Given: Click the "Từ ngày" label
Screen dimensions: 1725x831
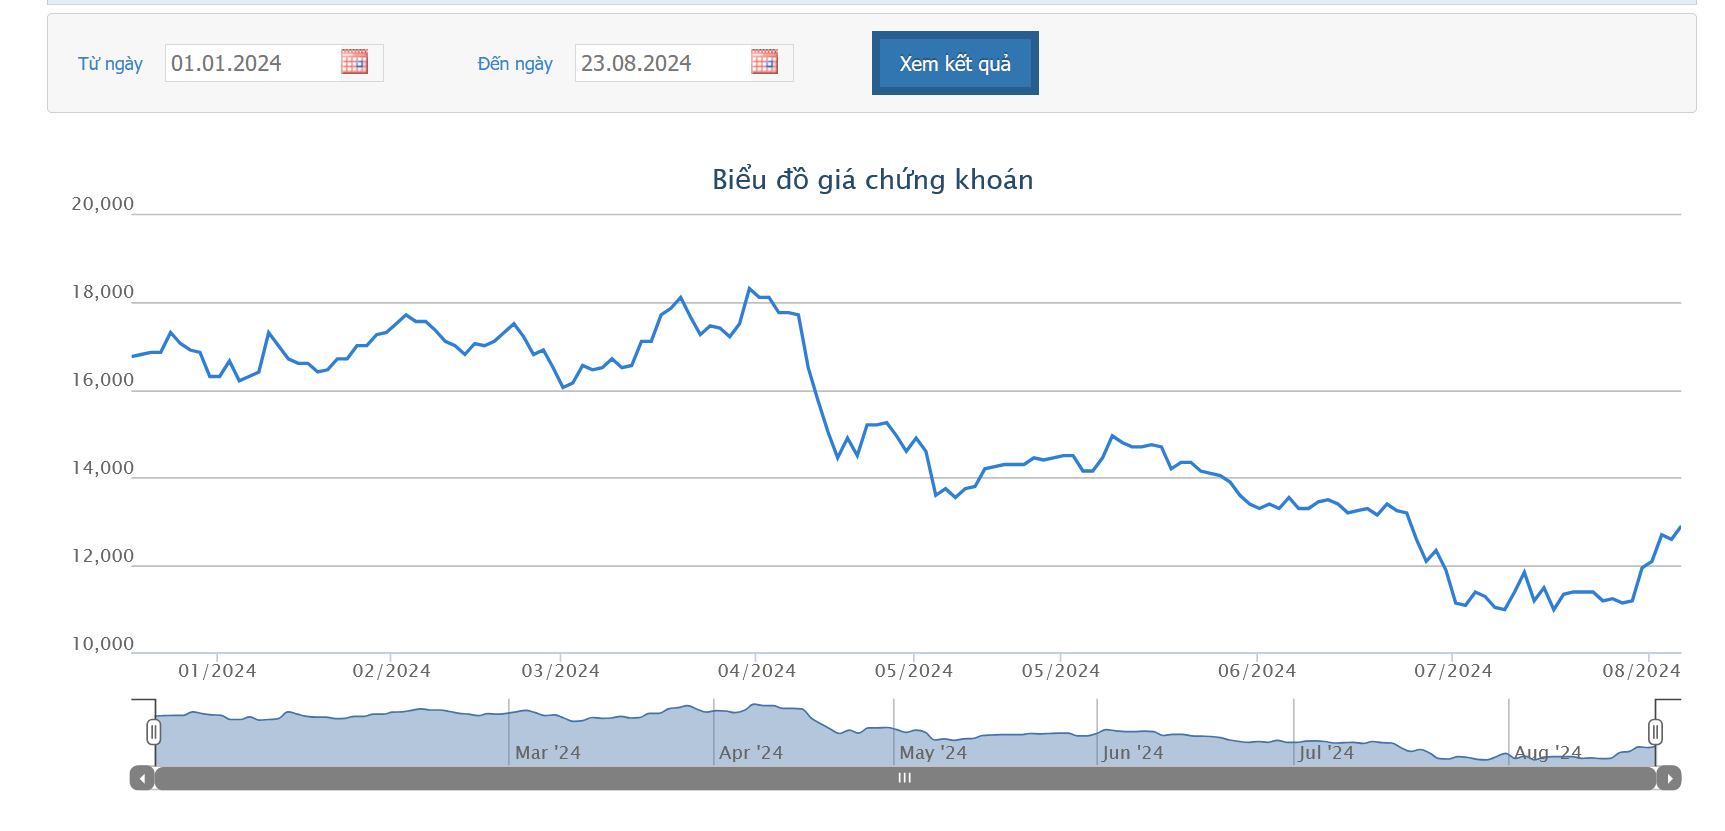Looking at the screenshot, I should point(110,64).
